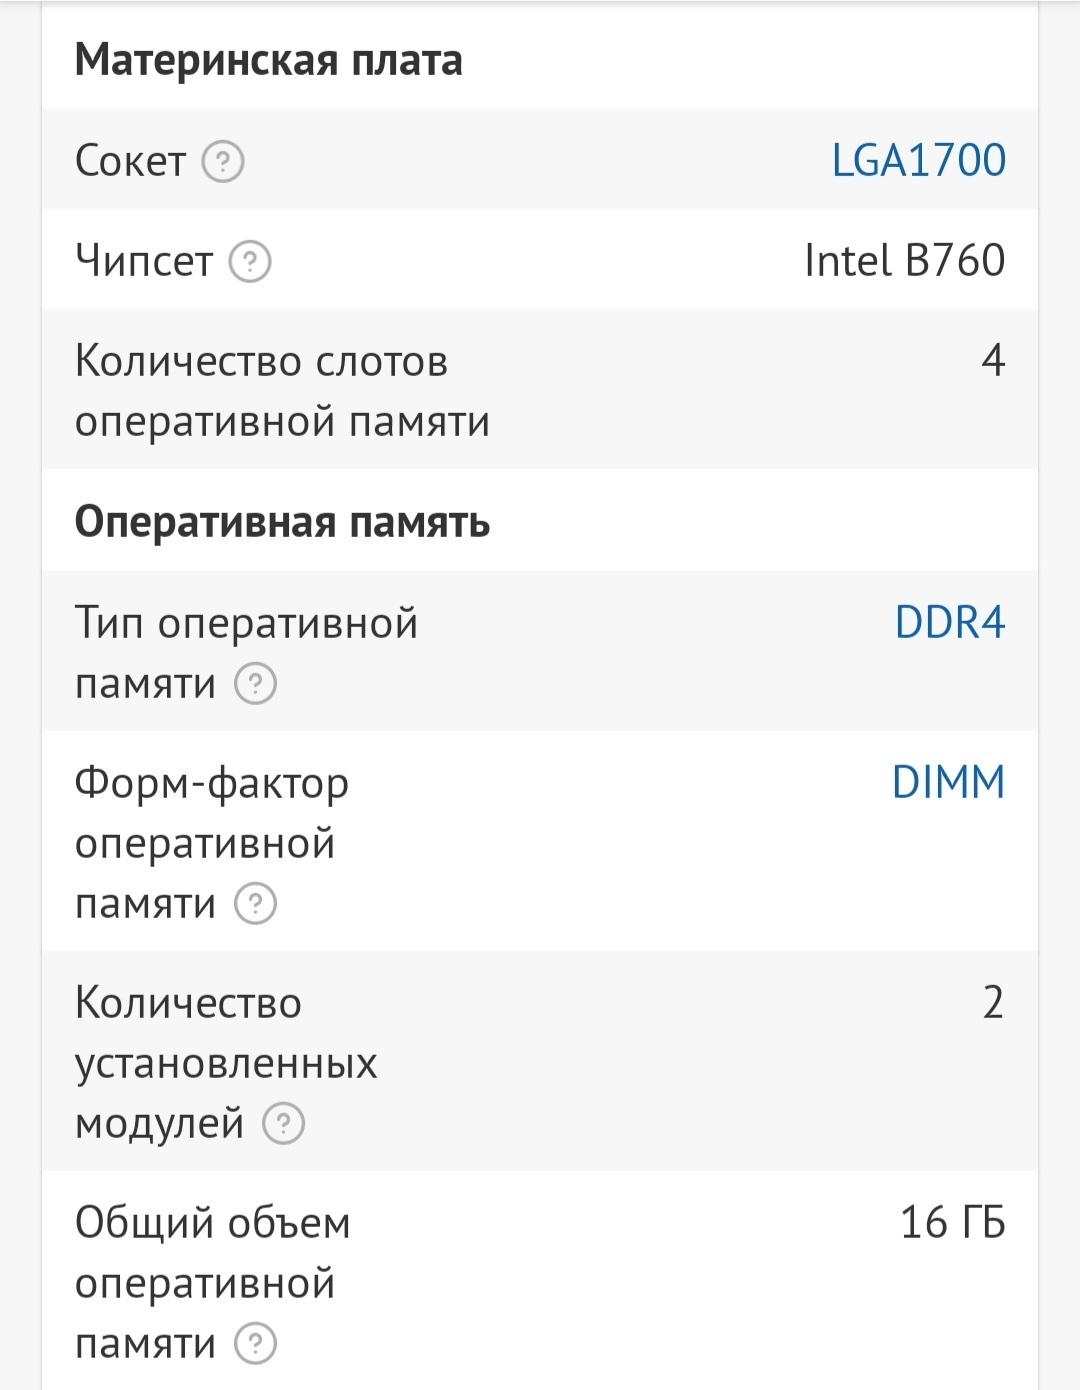This screenshot has width=1080, height=1390.
Task: Open the help icon next to Сокет
Action: click(223, 161)
